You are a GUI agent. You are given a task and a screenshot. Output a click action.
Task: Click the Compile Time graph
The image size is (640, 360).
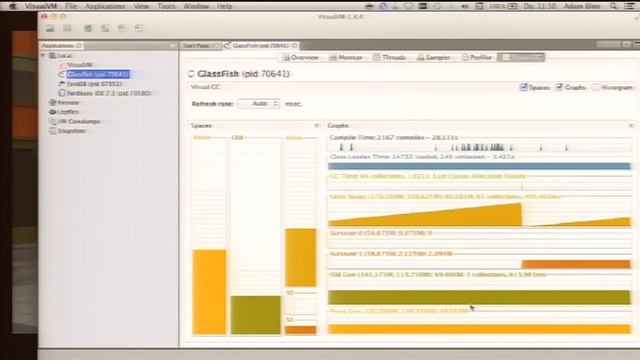click(x=480, y=147)
